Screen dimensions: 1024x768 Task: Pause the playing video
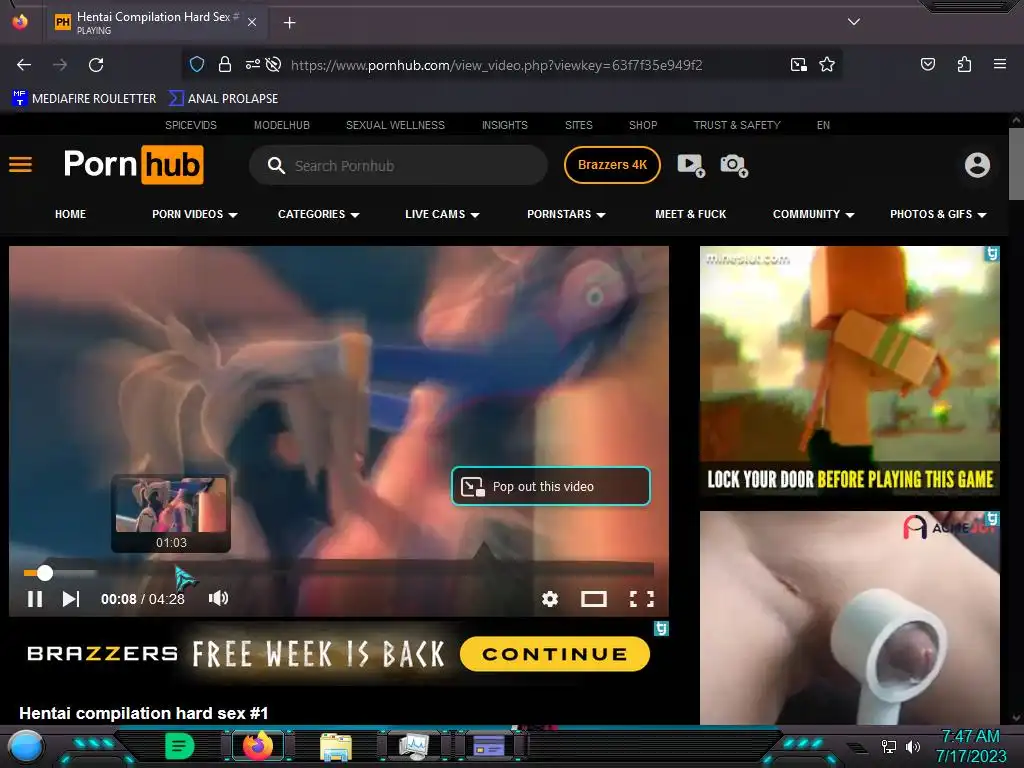pos(35,599)
